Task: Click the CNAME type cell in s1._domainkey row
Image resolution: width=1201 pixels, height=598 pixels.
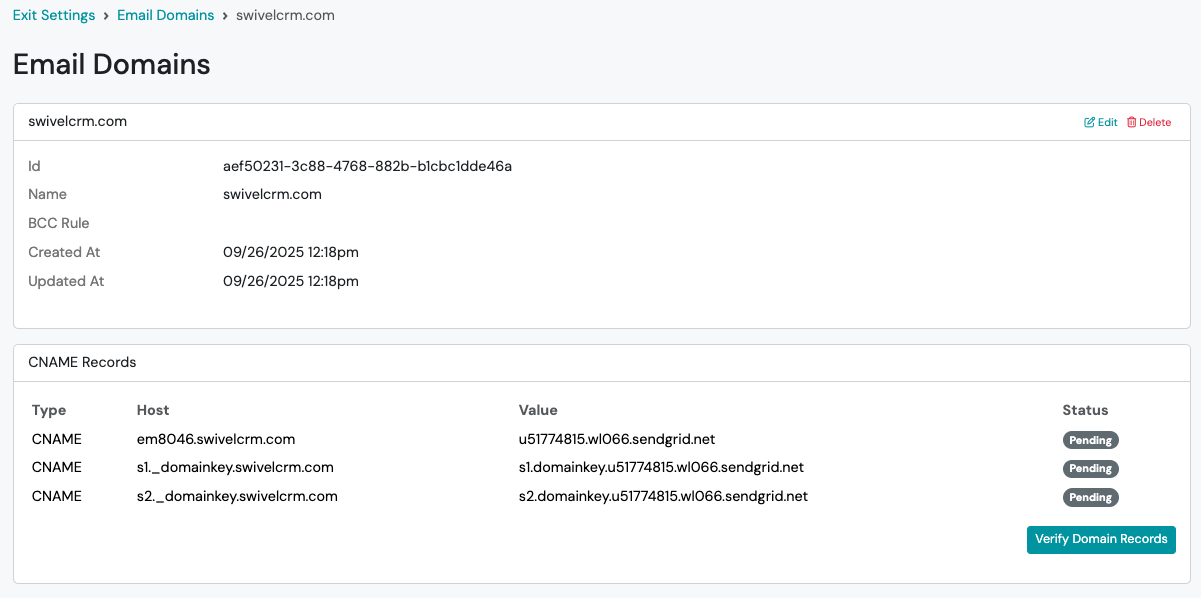Action: click(x=57, y=467)
